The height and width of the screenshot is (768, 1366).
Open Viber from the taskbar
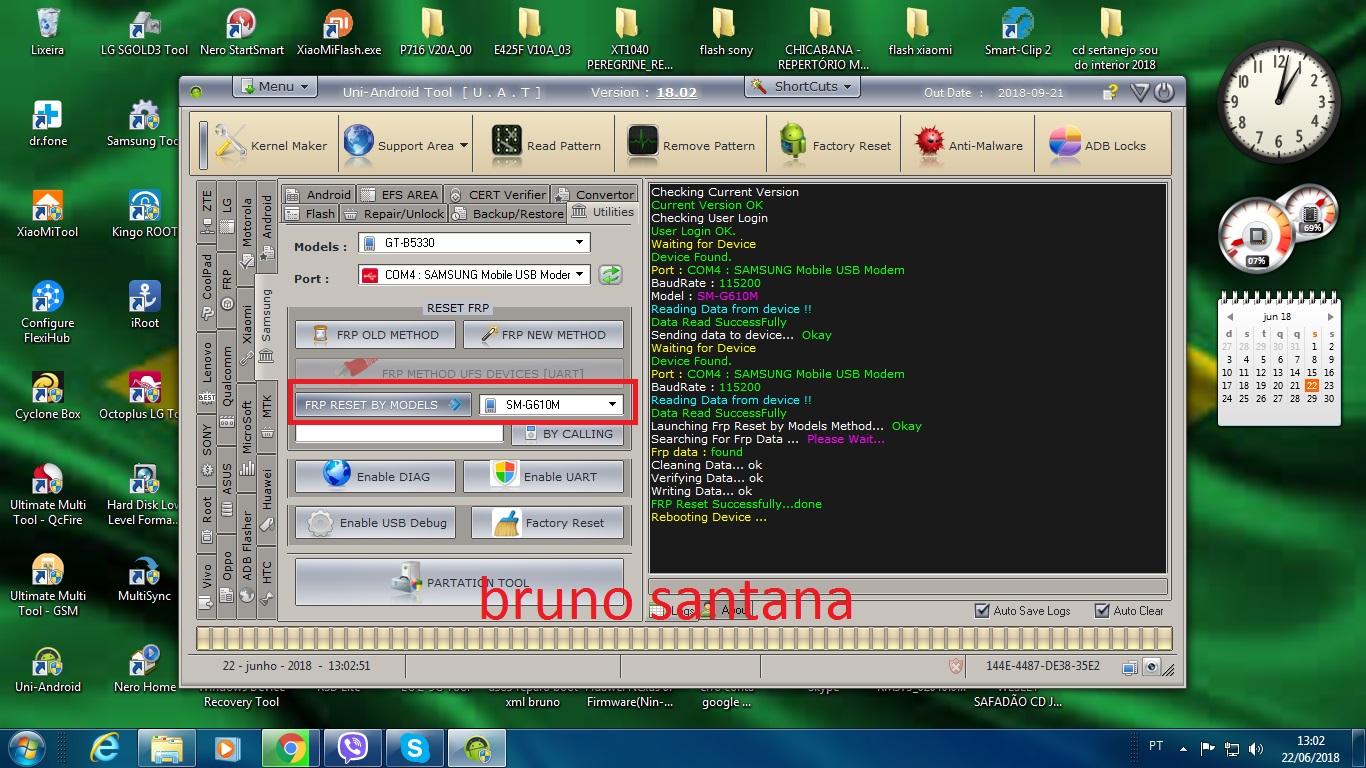[x=353, y=747]
